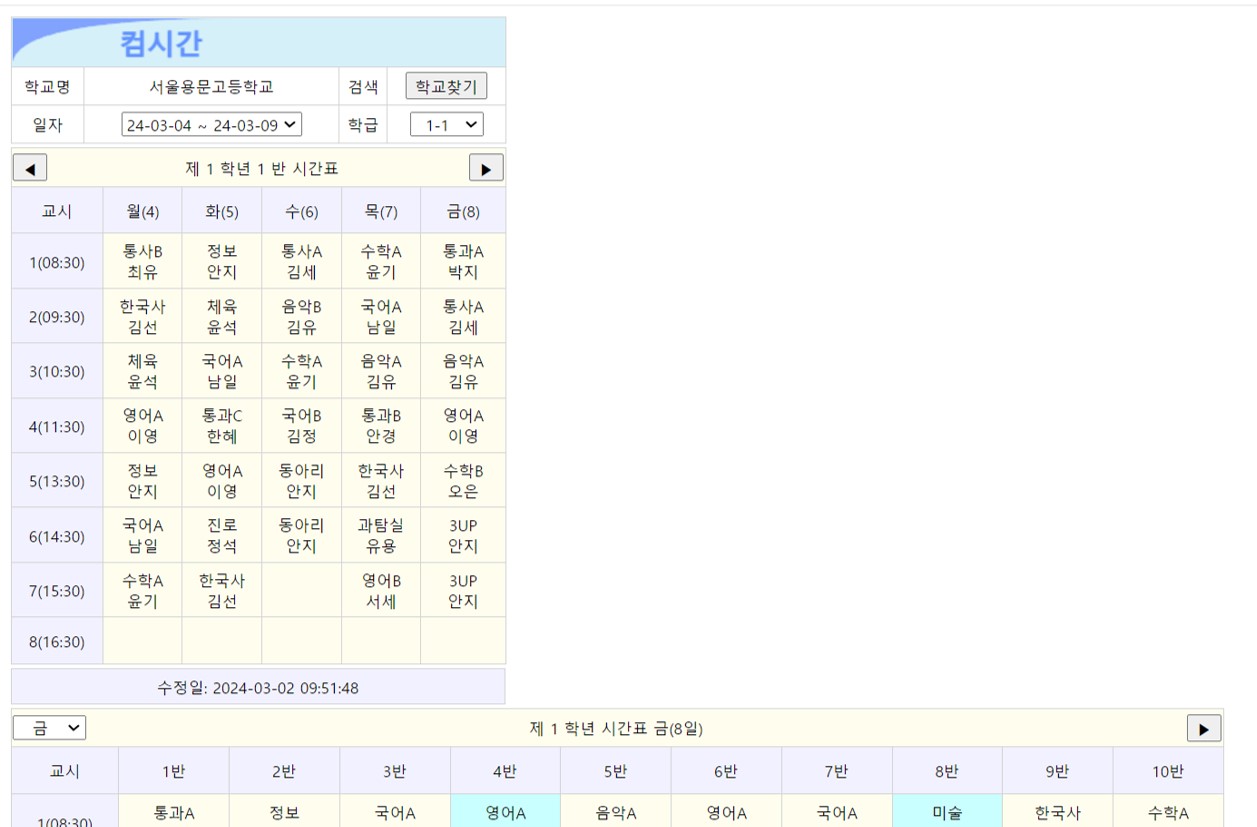The width and height of the screenshot is (1257, 827).
Task: Click the 1반 column header
Action: pyautogui.click(x=174, y=771)
